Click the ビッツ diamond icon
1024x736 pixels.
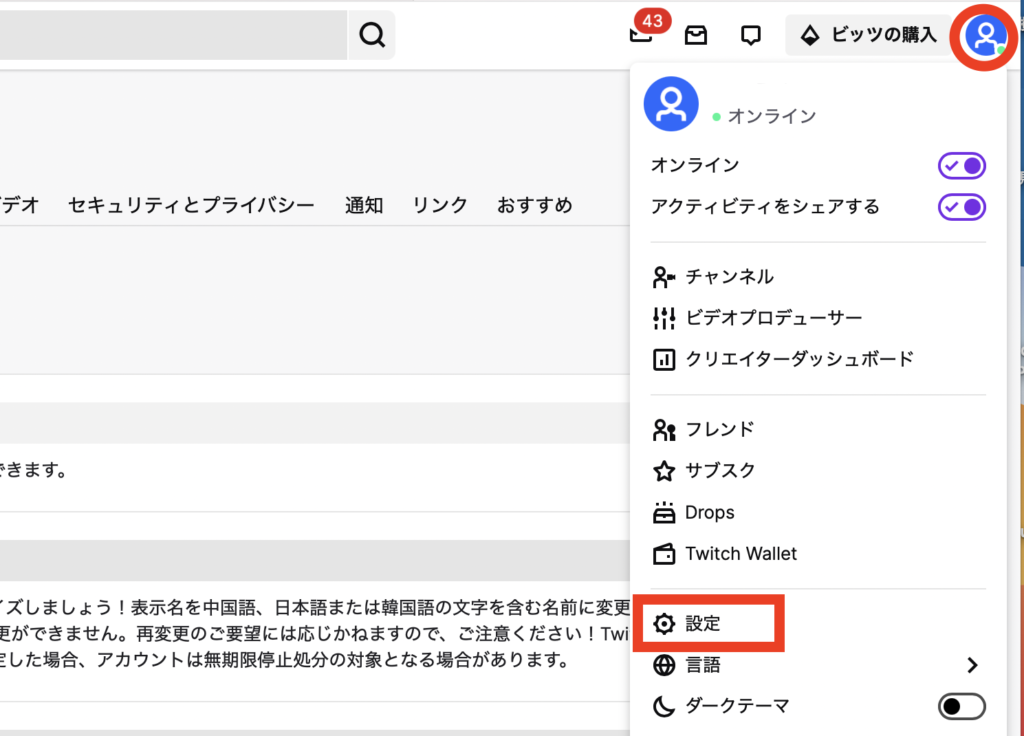(x=810, y=35)
